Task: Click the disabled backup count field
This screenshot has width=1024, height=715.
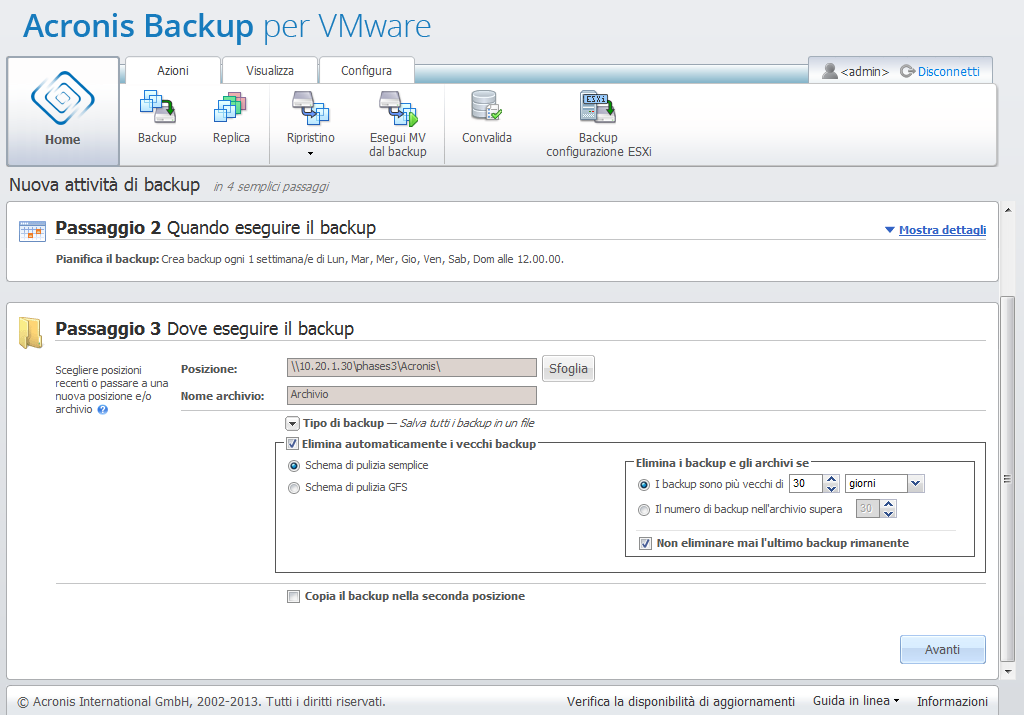Action: [x=868, y=509]
